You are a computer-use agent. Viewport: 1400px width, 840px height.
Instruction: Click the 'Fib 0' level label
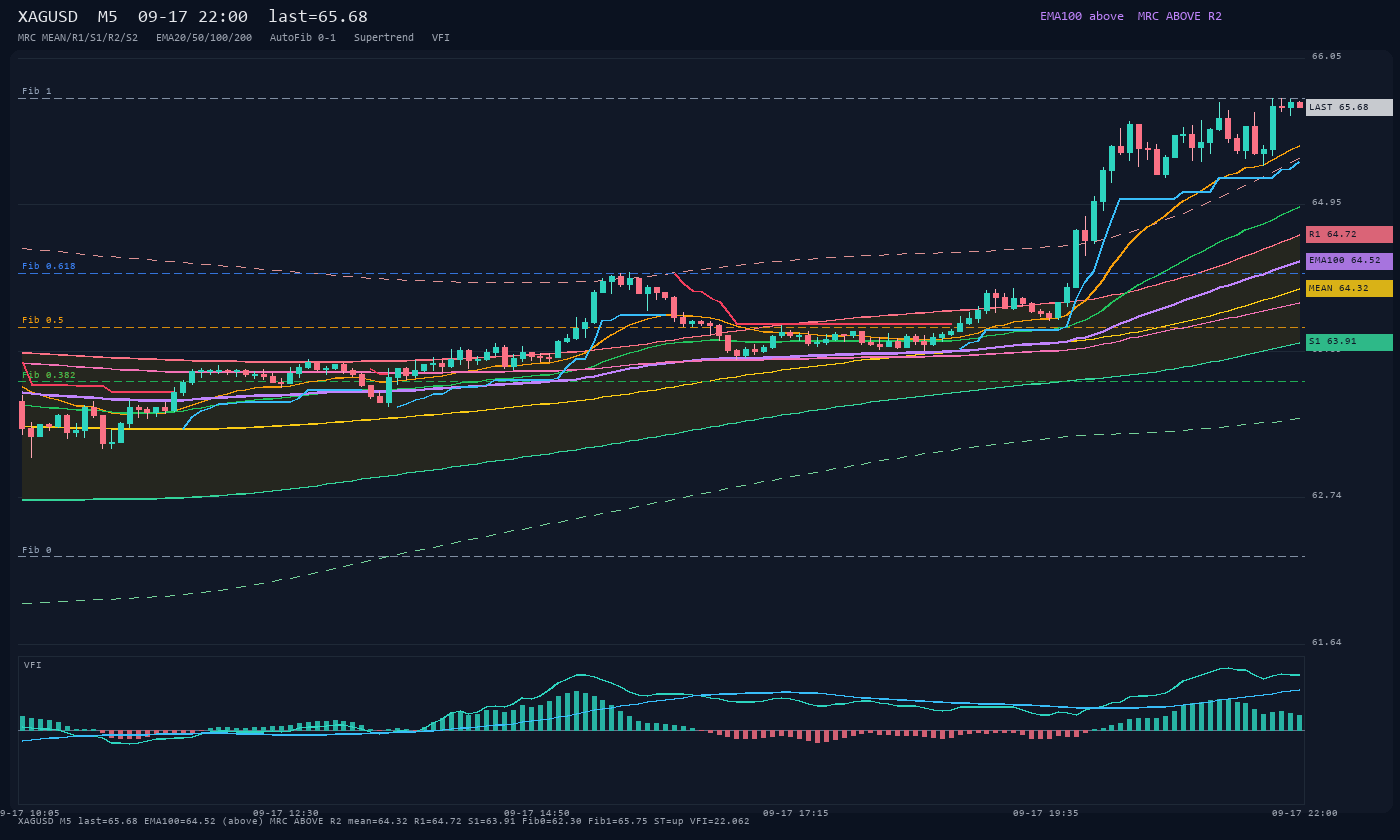[37, 550]
